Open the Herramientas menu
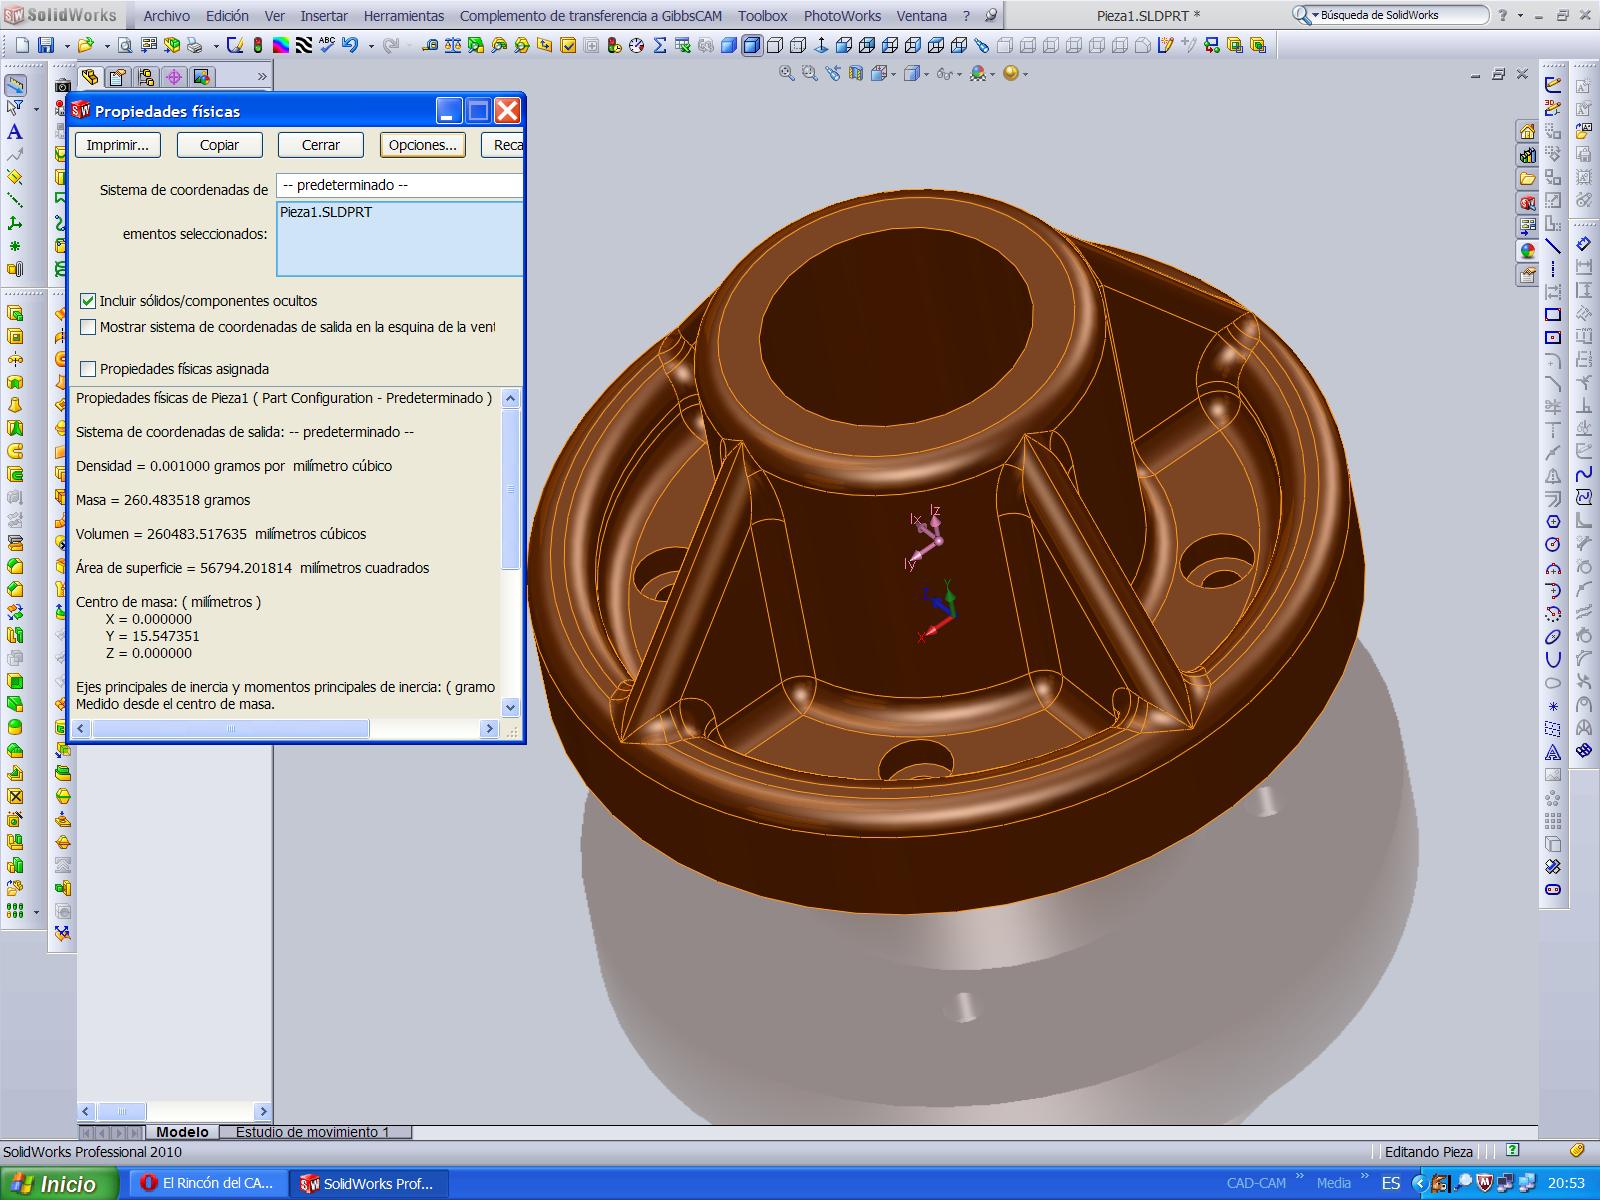 (x=404, y=16)
